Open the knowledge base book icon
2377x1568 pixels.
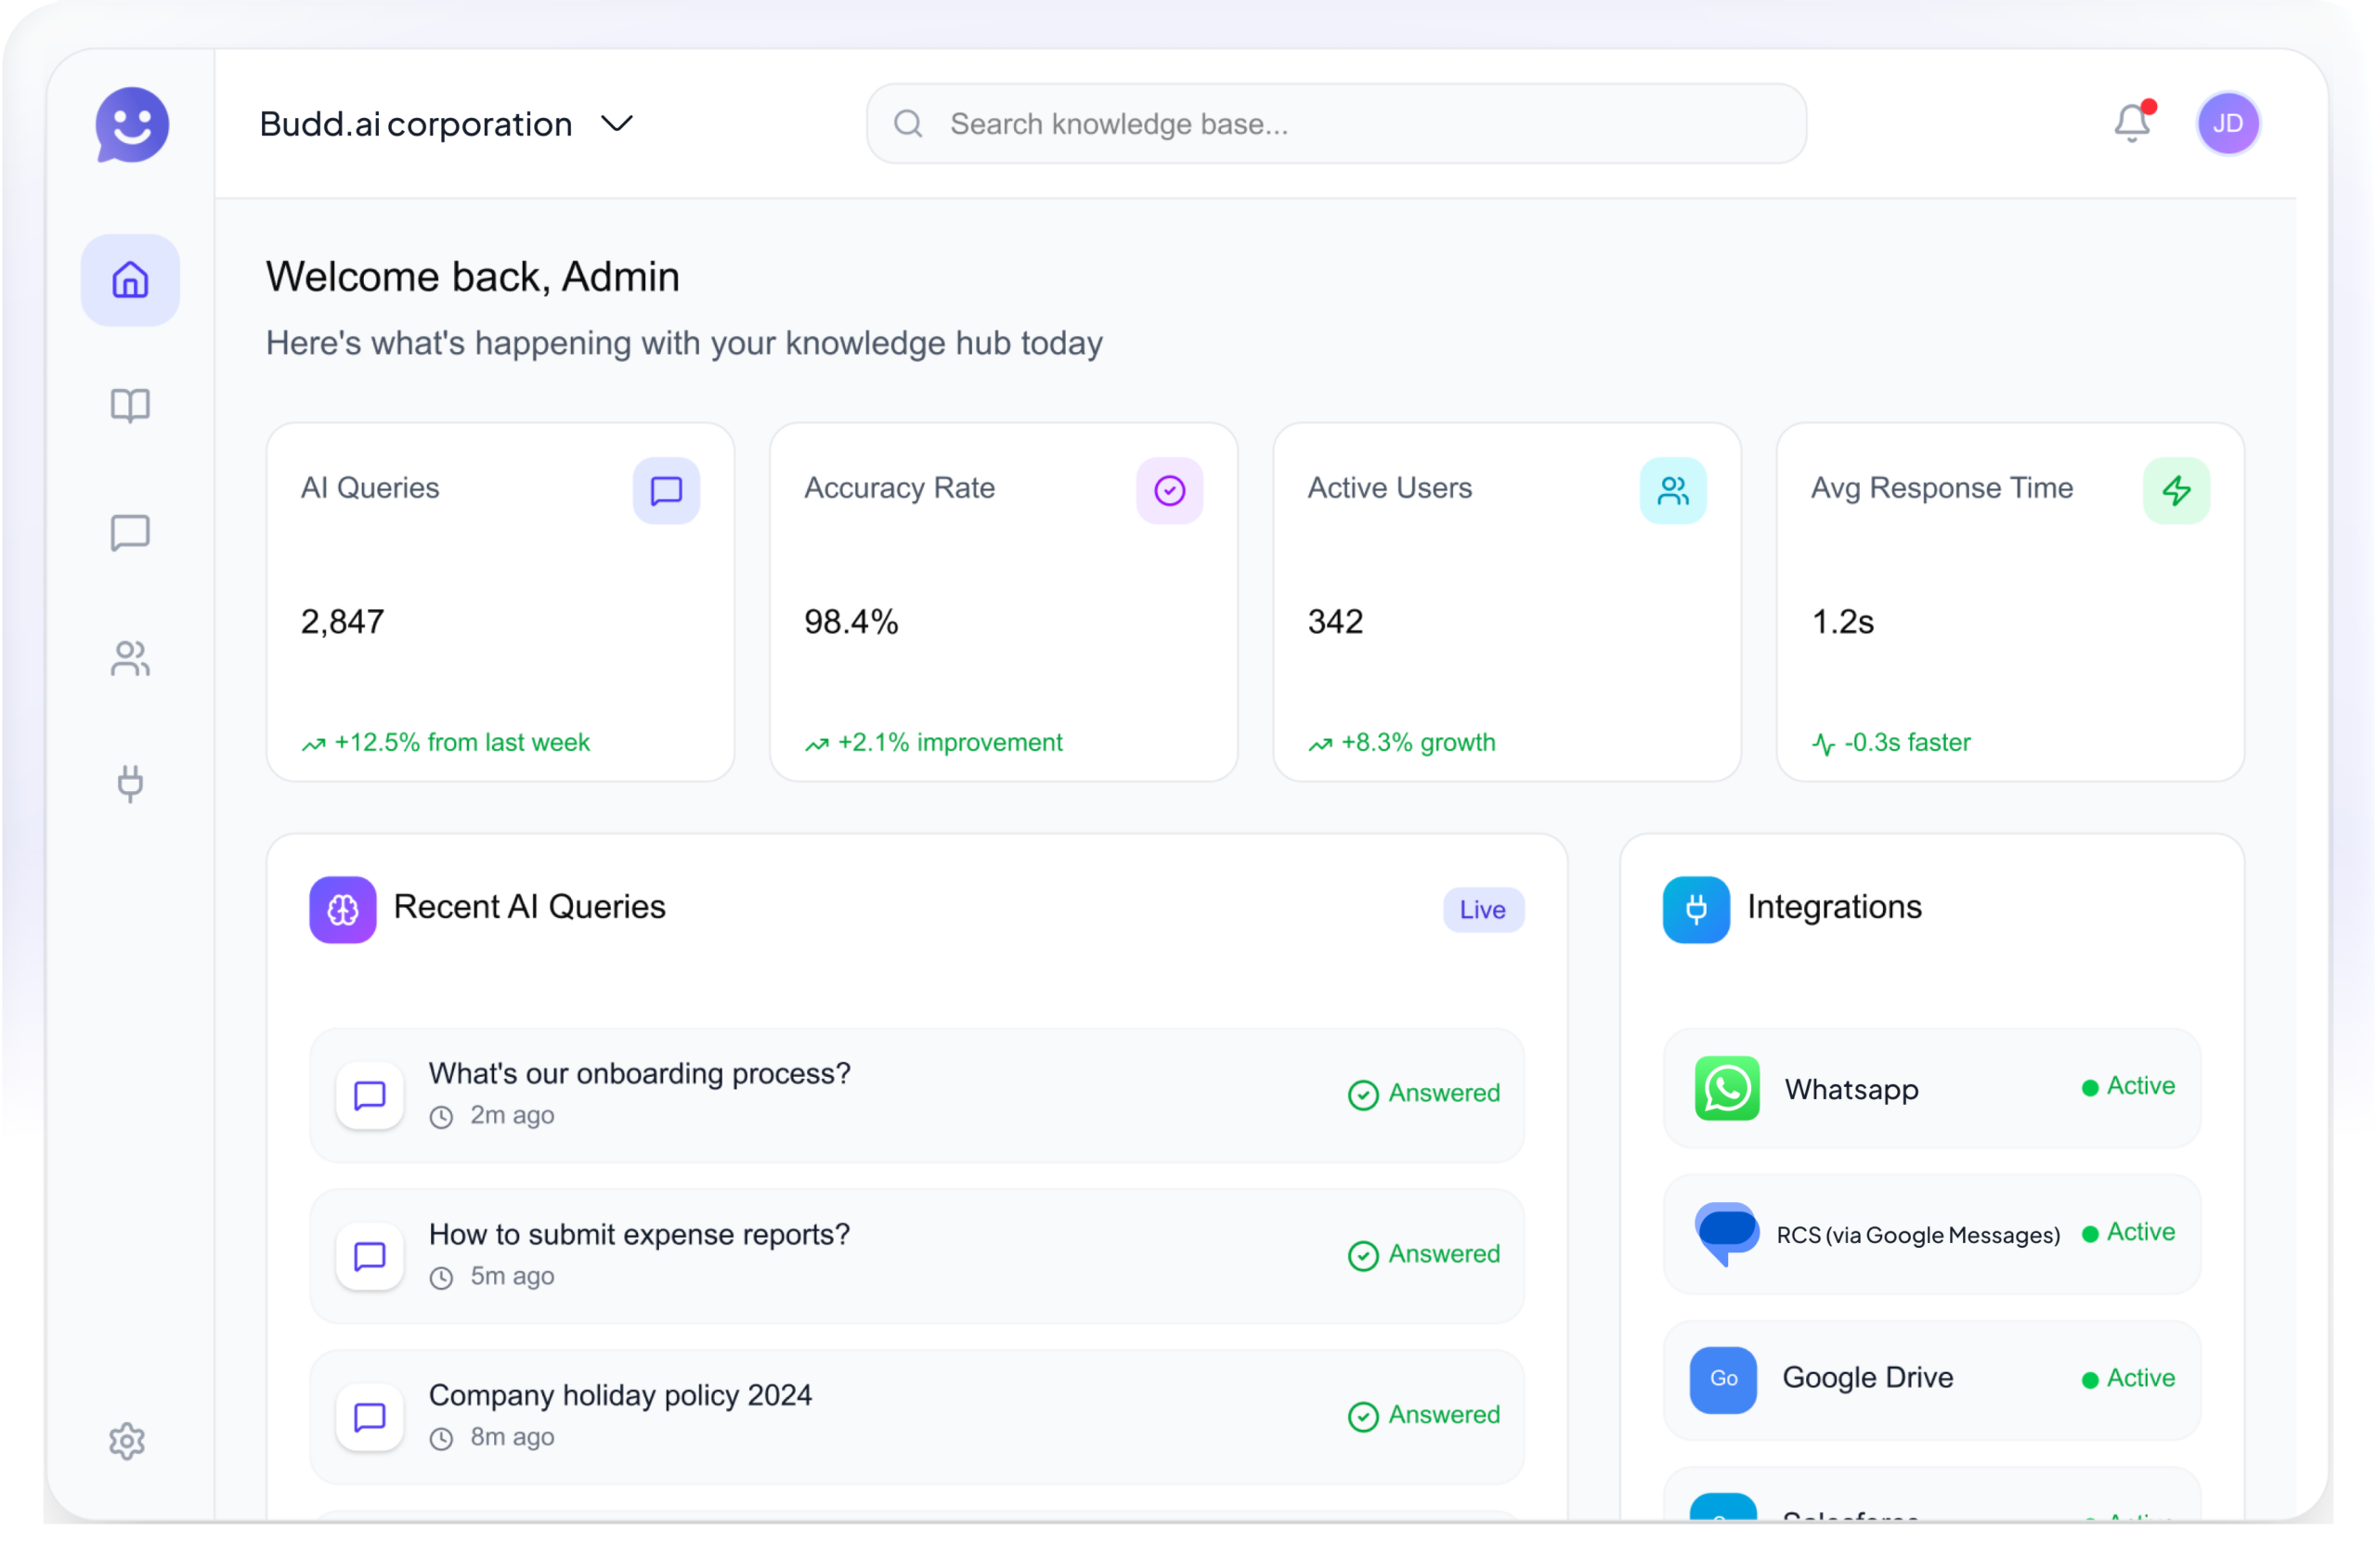130,406
